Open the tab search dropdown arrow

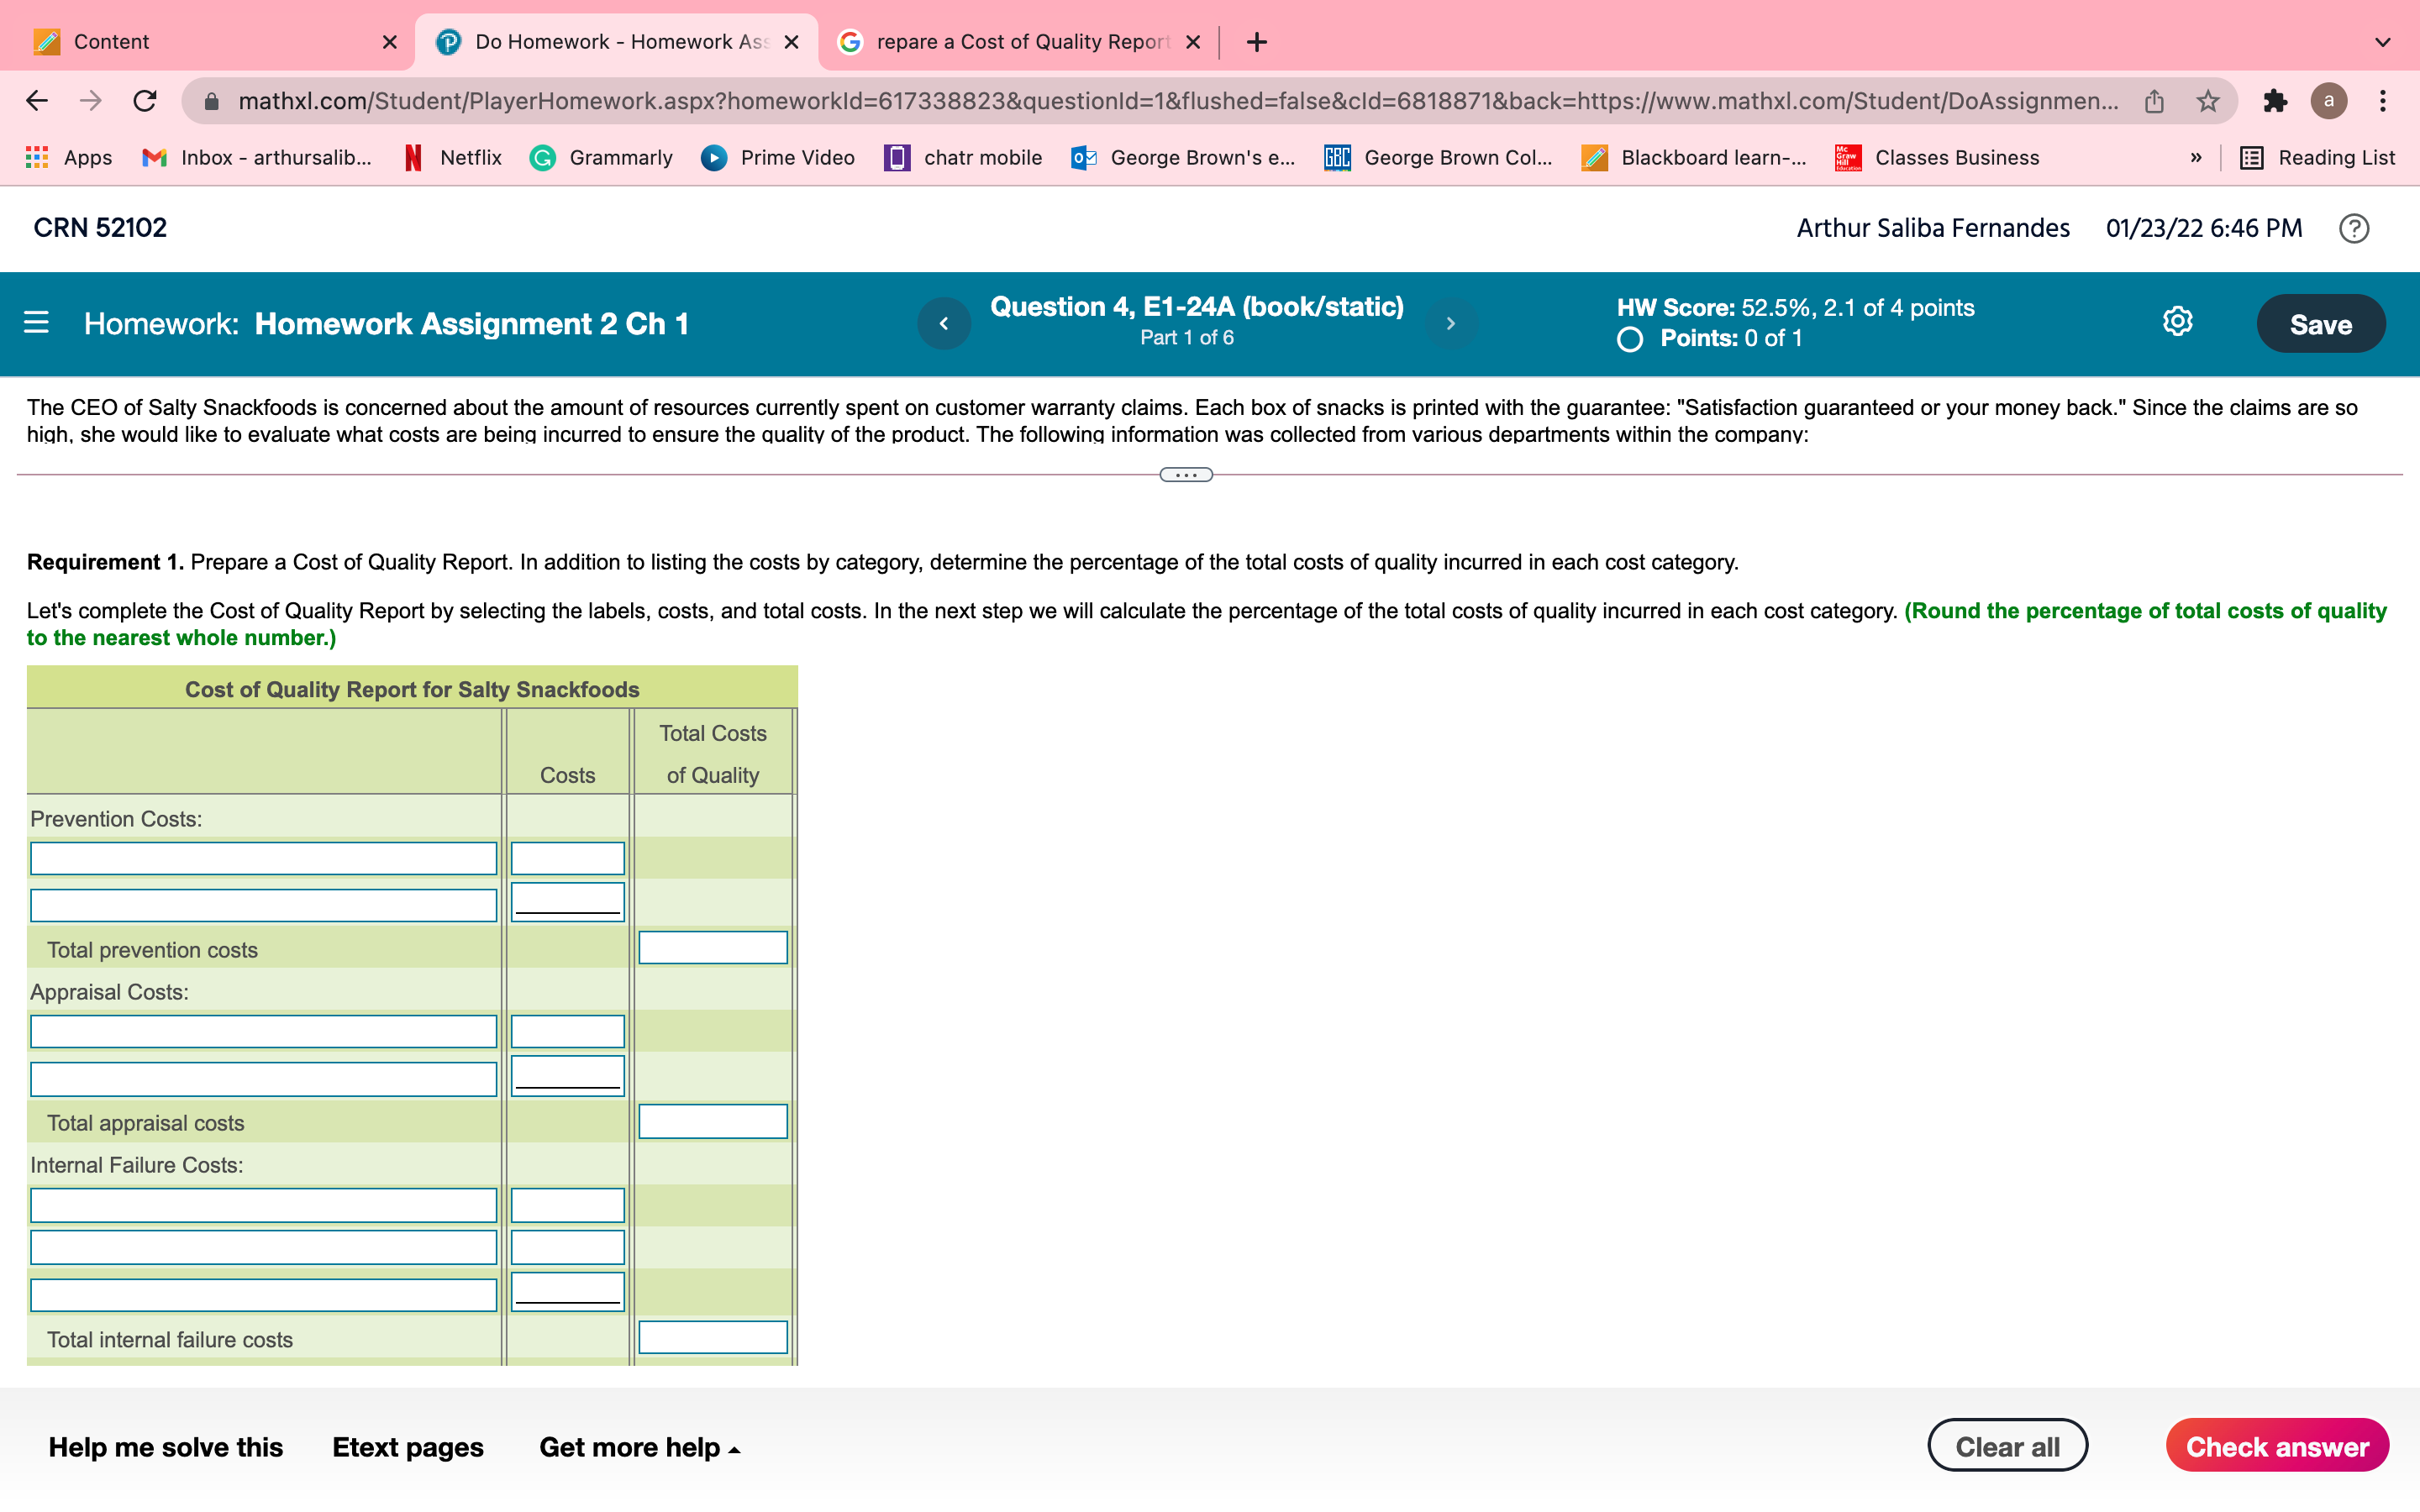coord(2382,42)
